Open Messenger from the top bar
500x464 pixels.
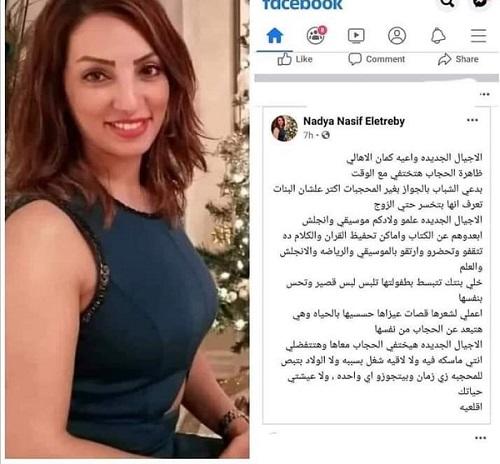pyautogui.click(x=480, y=3)
